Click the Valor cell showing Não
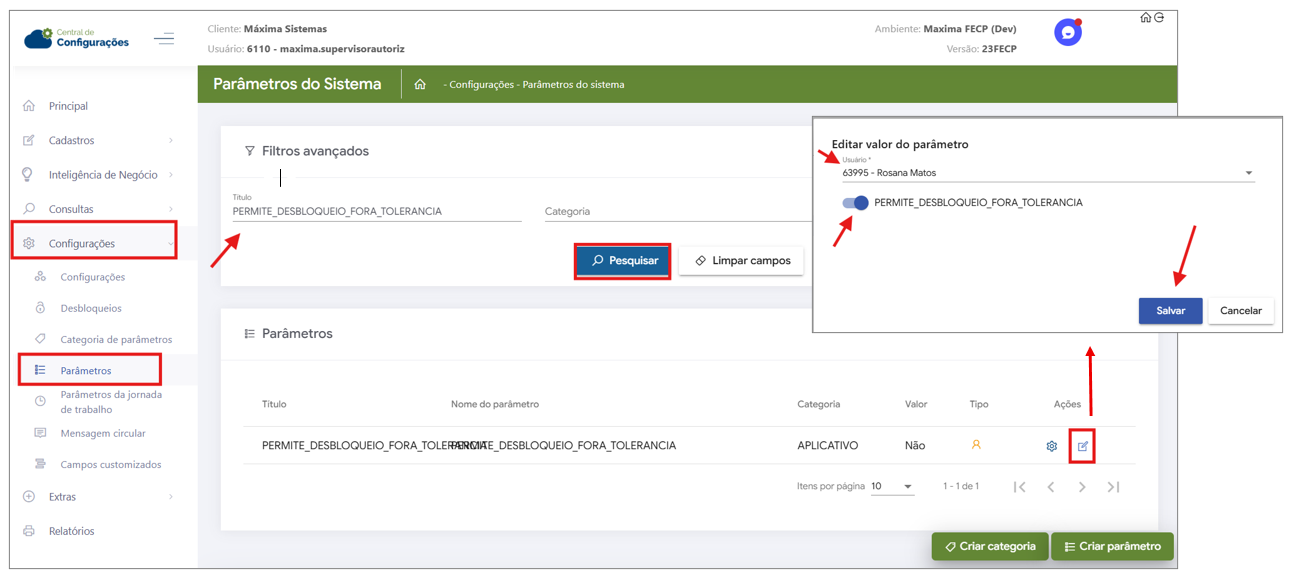The height and width of the screenshot is (587, 1290). point(915,445)
